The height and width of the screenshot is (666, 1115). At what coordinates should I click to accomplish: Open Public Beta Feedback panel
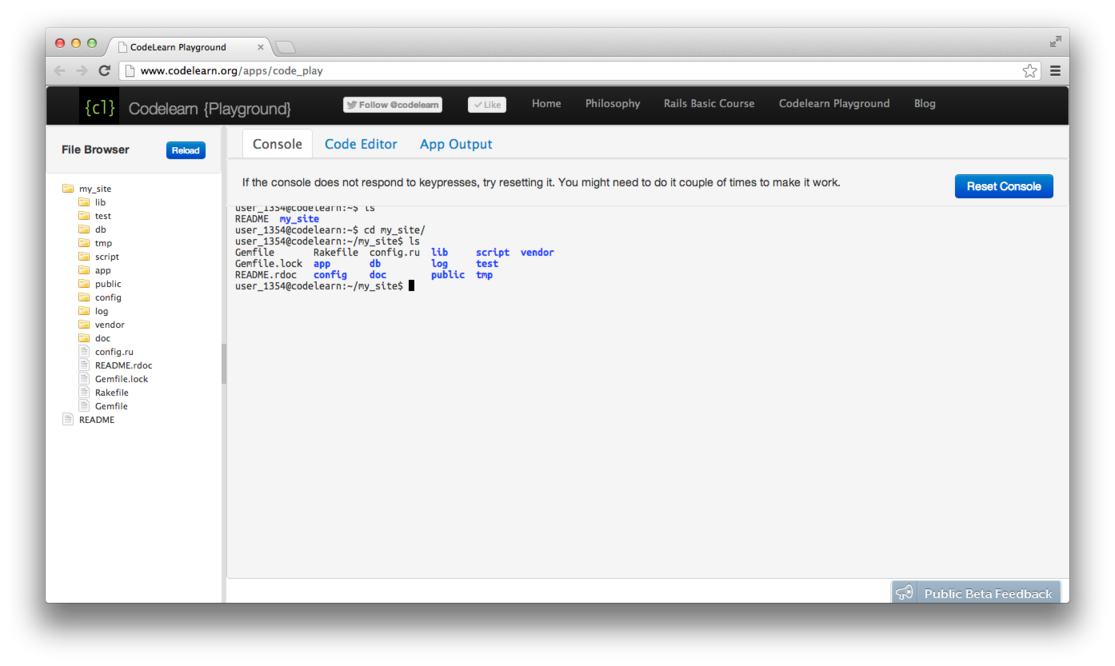976,593
